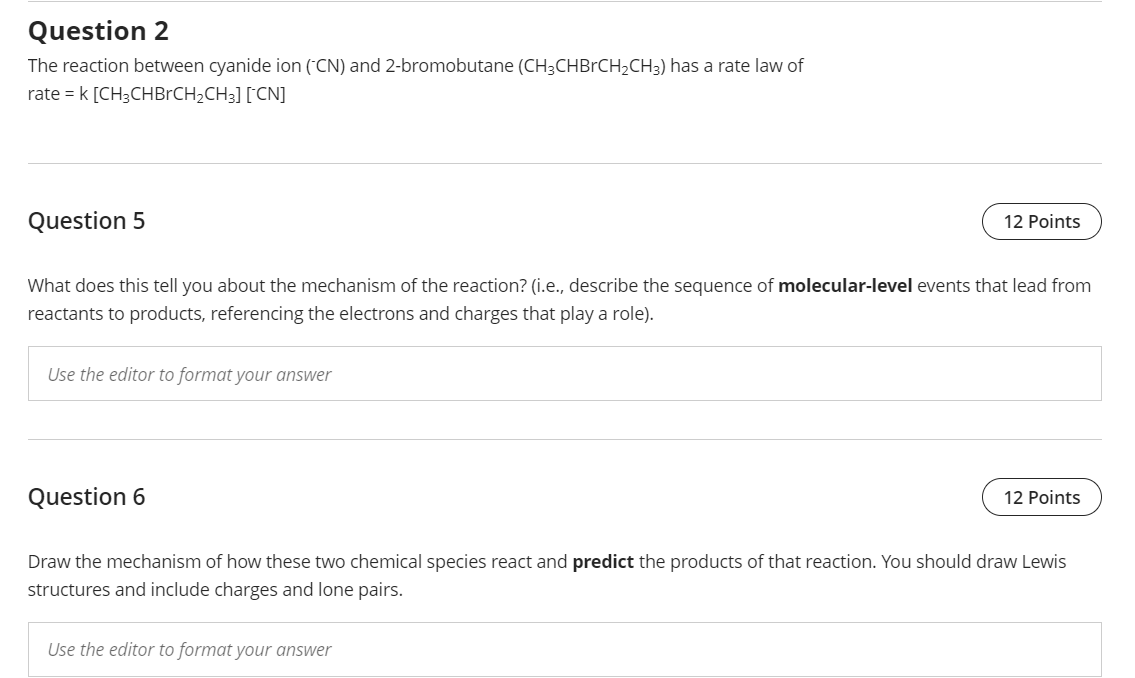This screenshot has height=678, width=1135.
Task: Click the 2-bromobutane formula in Question 2
Action: click(590, 65)
